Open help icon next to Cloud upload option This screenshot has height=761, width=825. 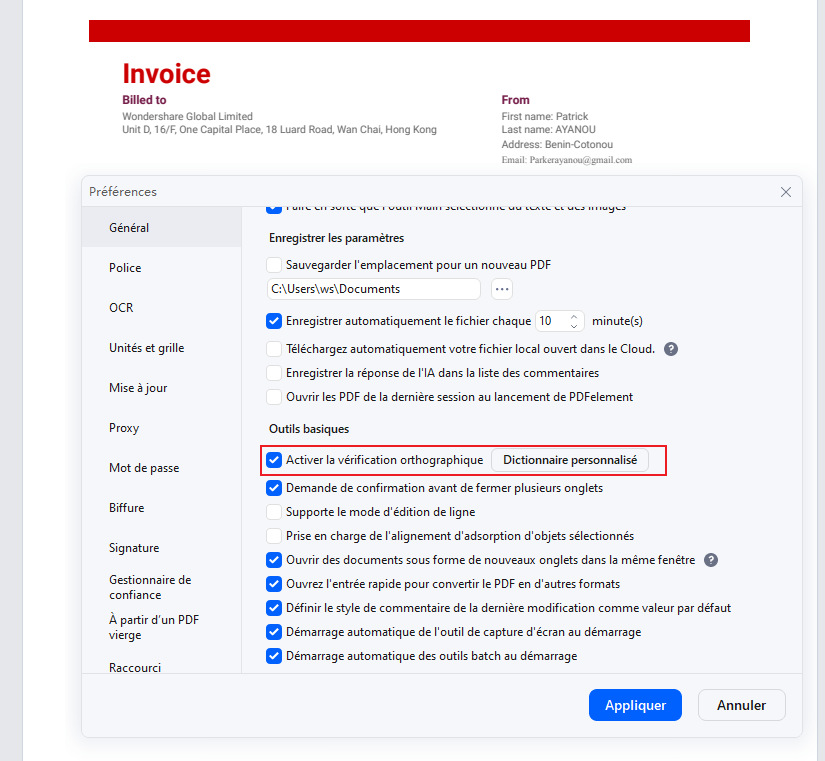671,349
